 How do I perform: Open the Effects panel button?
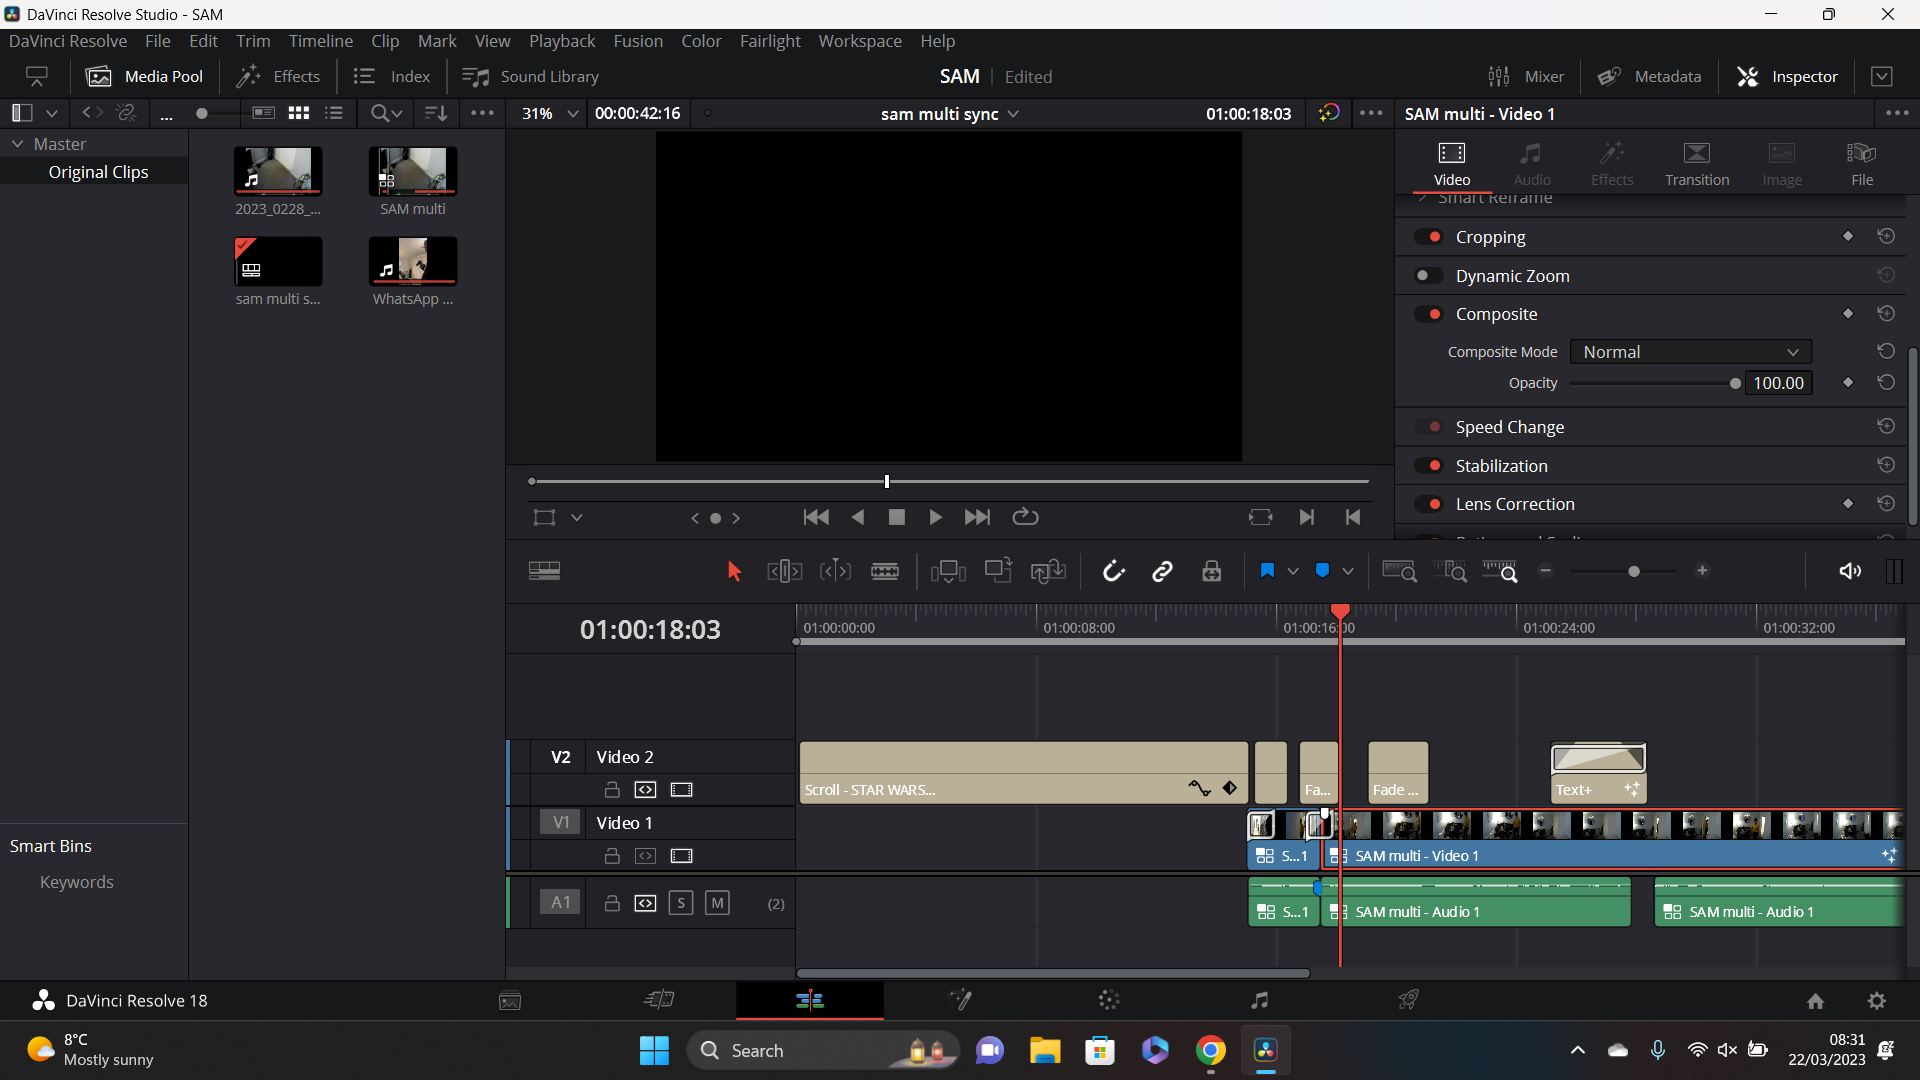[x=278, y=77]
